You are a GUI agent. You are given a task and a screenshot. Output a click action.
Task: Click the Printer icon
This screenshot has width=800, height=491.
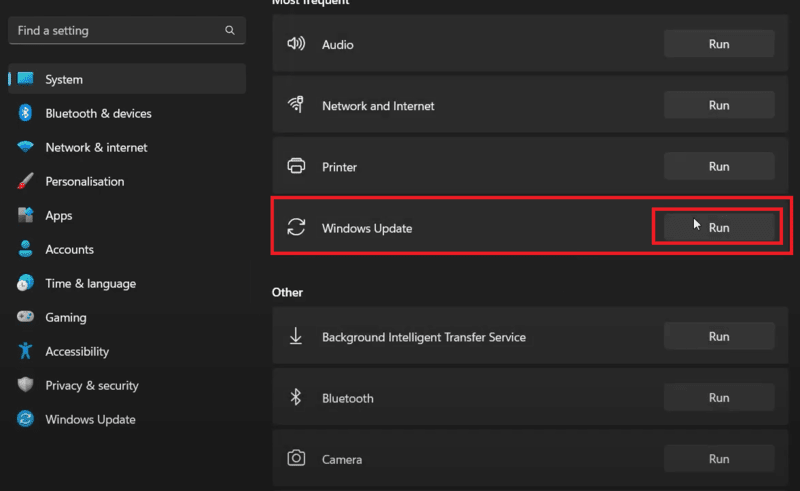coord(296,166)
